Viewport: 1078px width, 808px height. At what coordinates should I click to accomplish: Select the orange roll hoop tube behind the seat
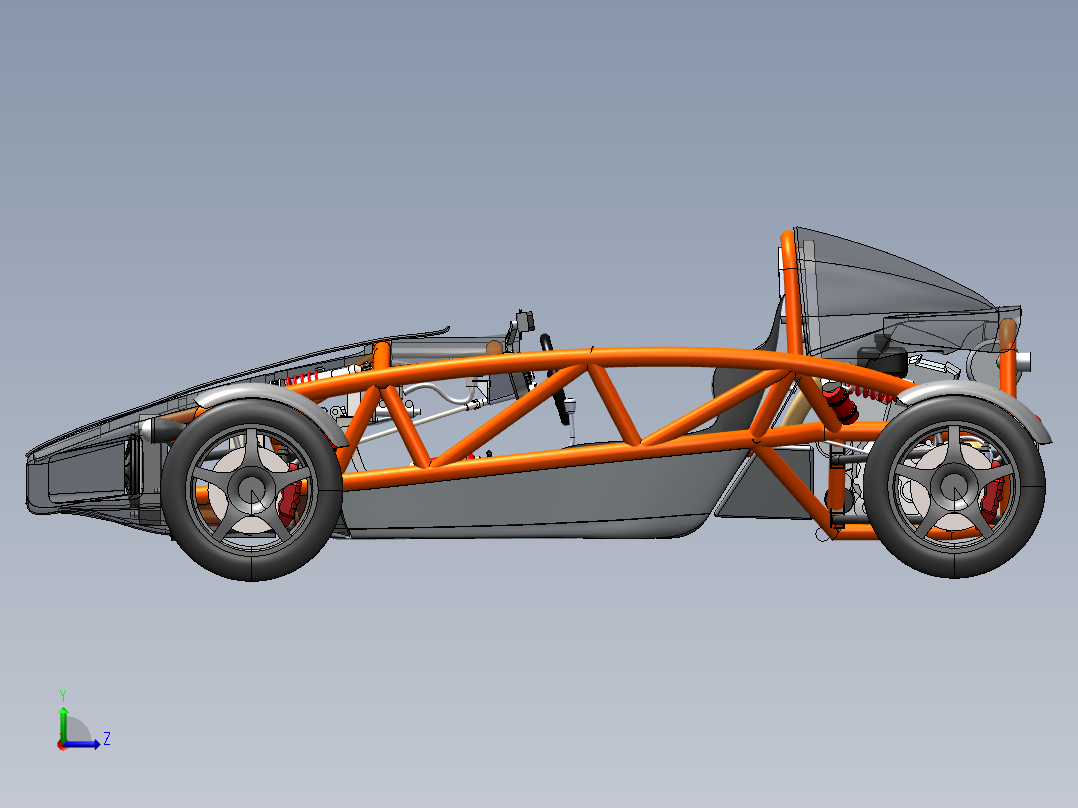[x=791, y=294]
